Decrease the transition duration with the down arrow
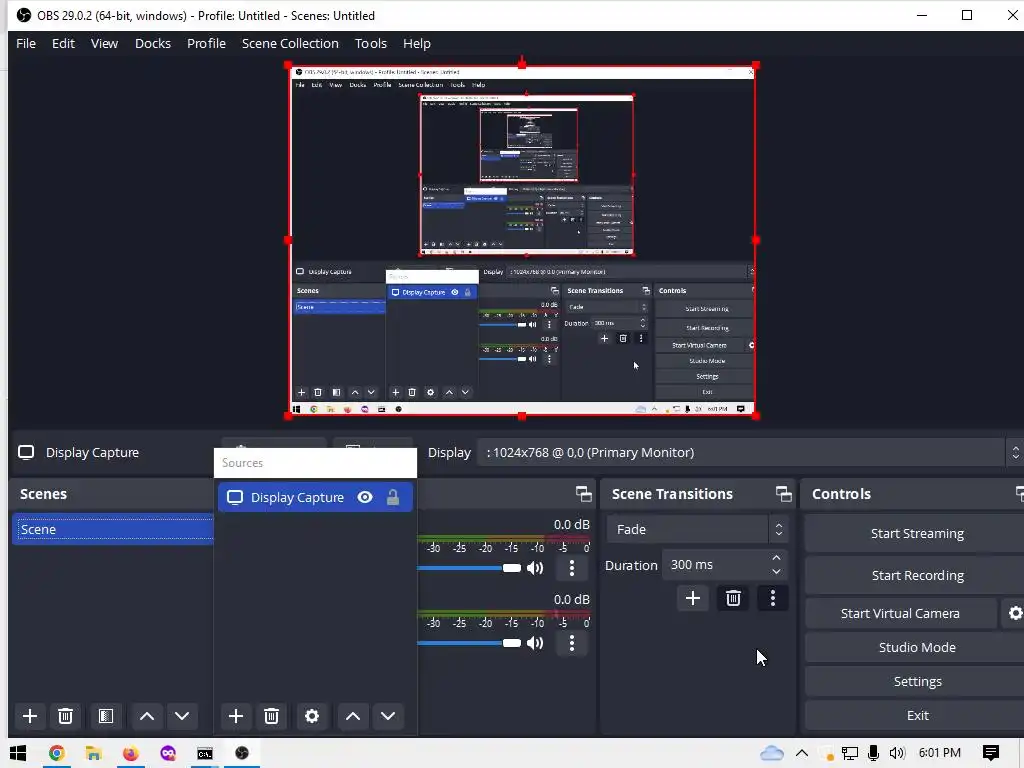This screenshot has height=768, width=1024. [x=776, y=572]
